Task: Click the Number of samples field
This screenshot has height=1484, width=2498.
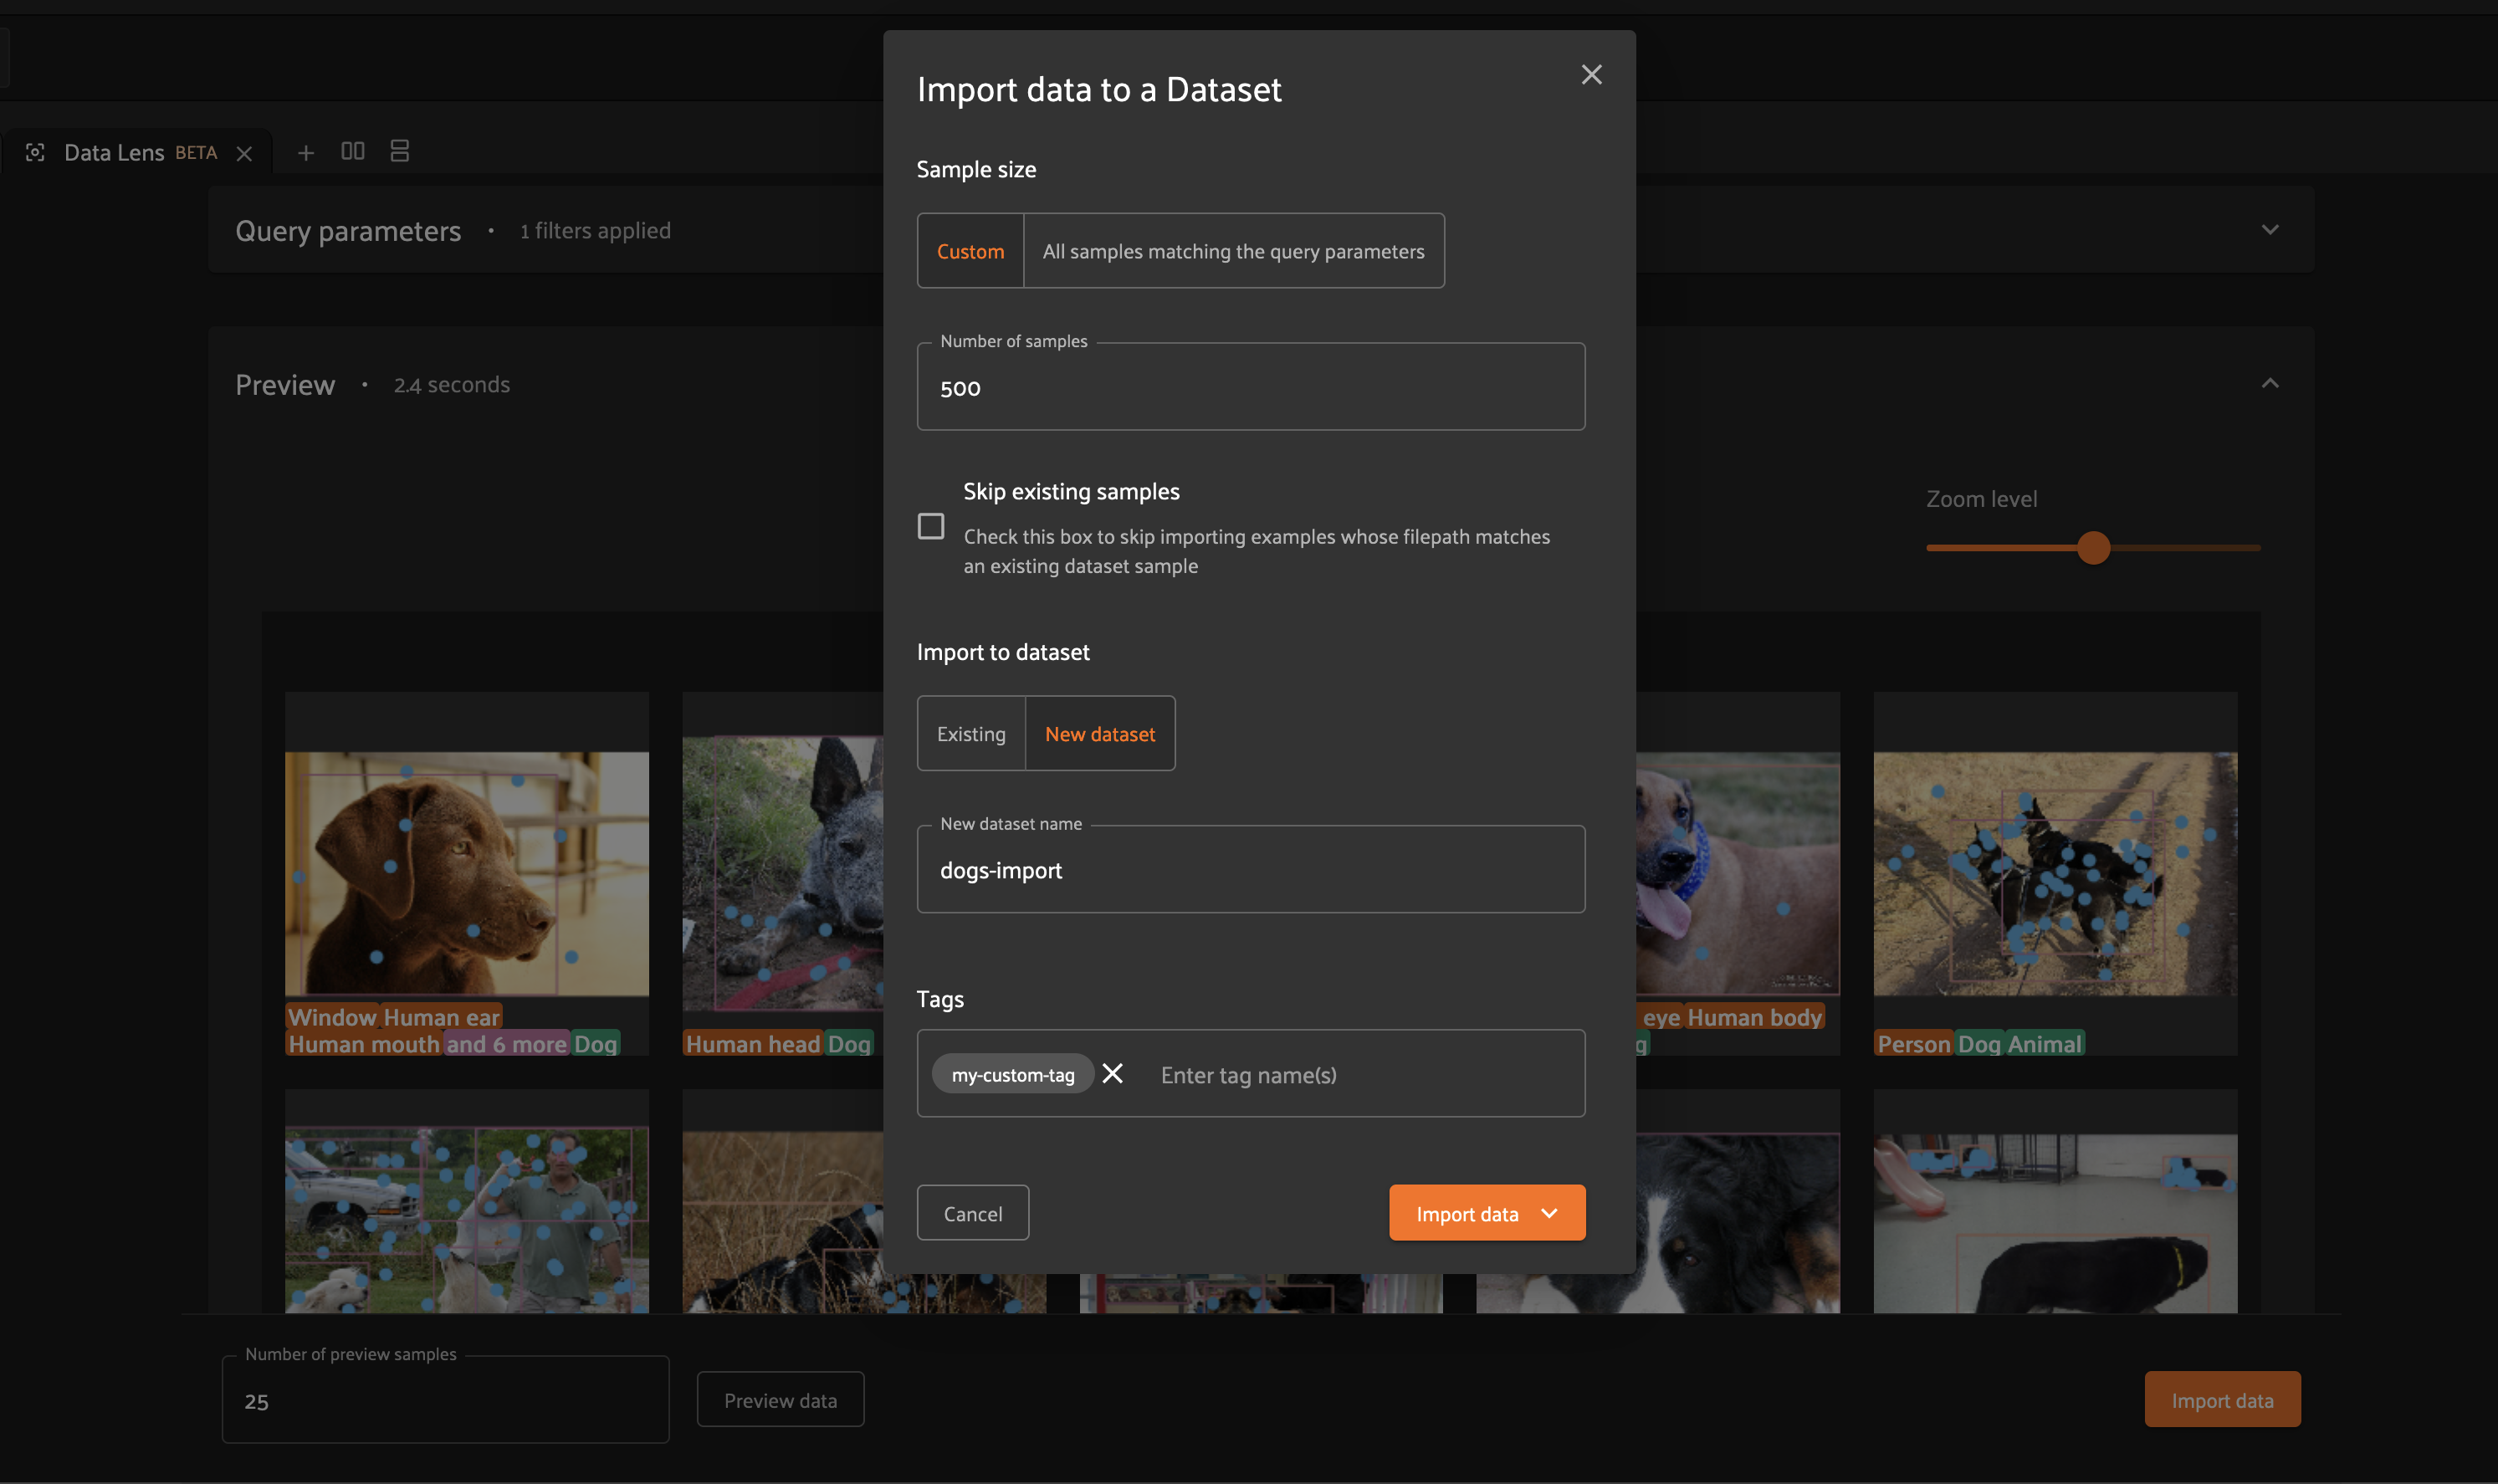Action: (1250, 387)
